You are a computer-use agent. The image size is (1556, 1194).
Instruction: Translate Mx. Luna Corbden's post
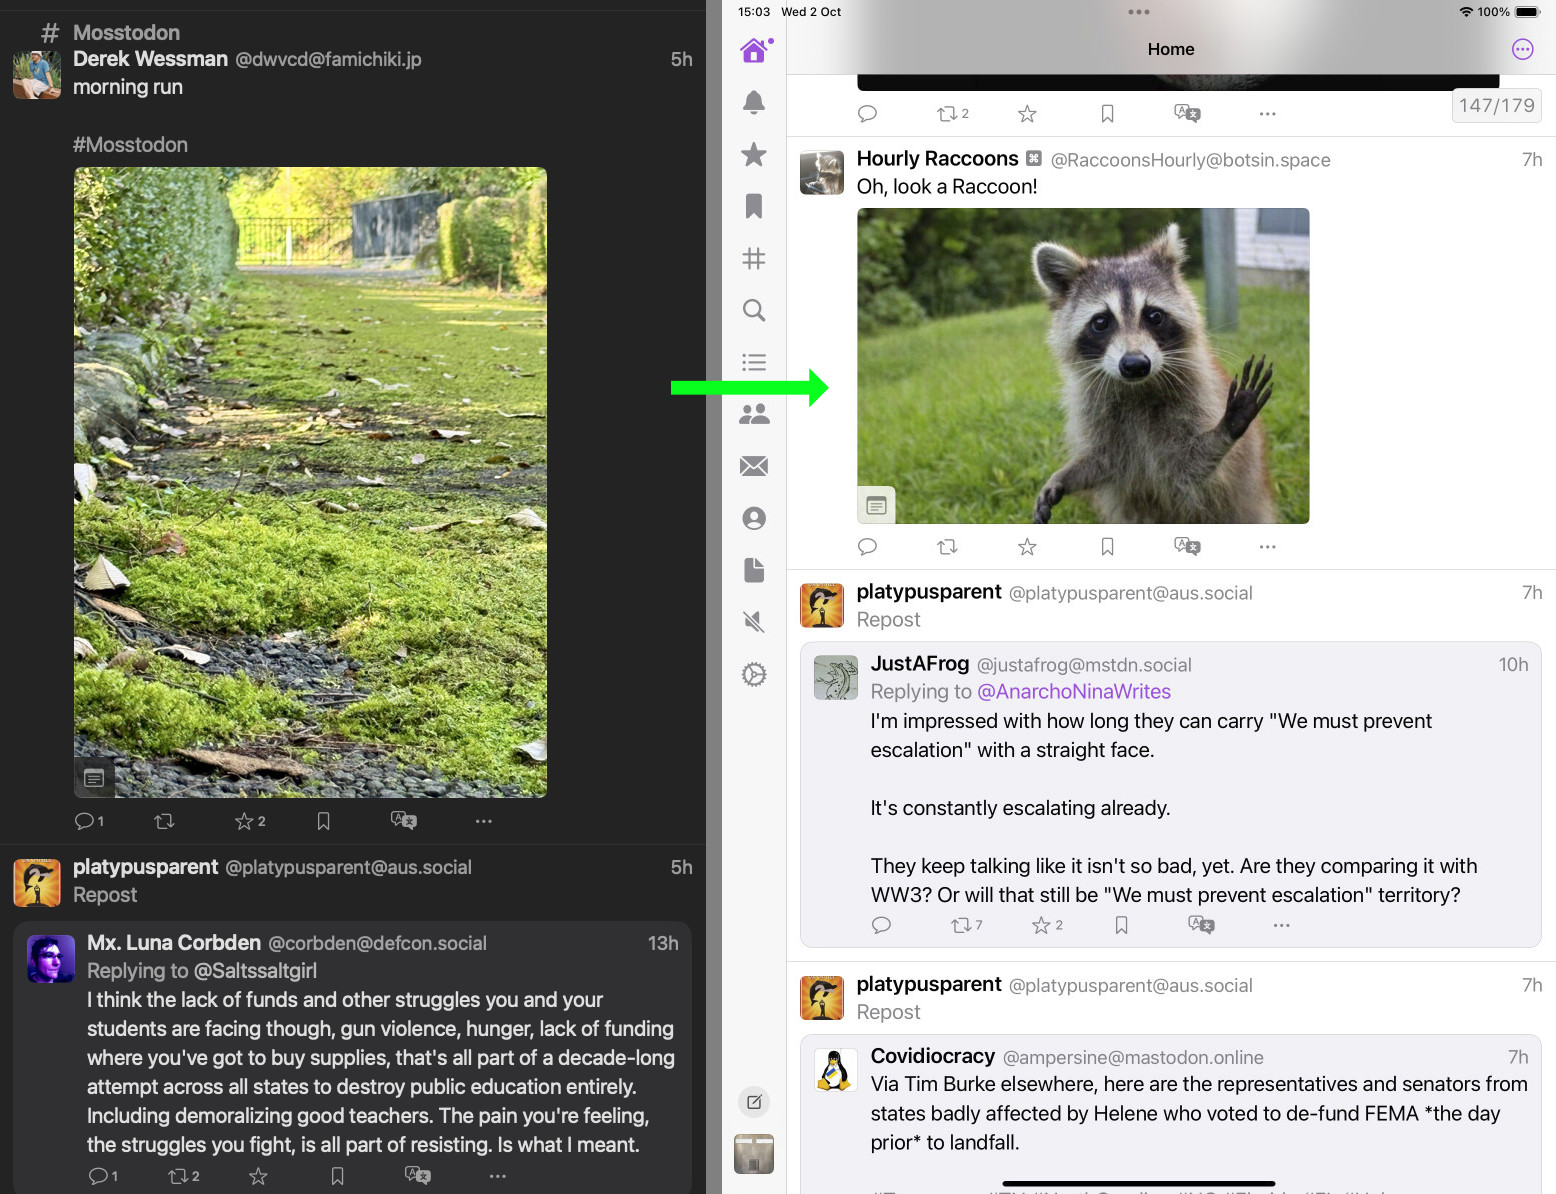417,1175
